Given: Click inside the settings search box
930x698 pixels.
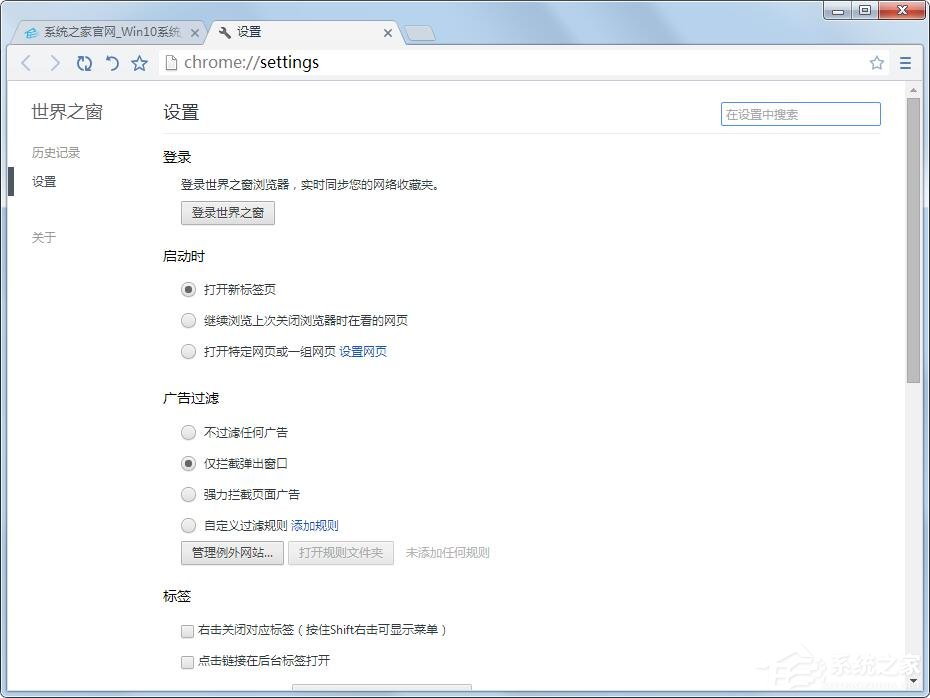Looking at the screenshot, I should coord(800,114).
